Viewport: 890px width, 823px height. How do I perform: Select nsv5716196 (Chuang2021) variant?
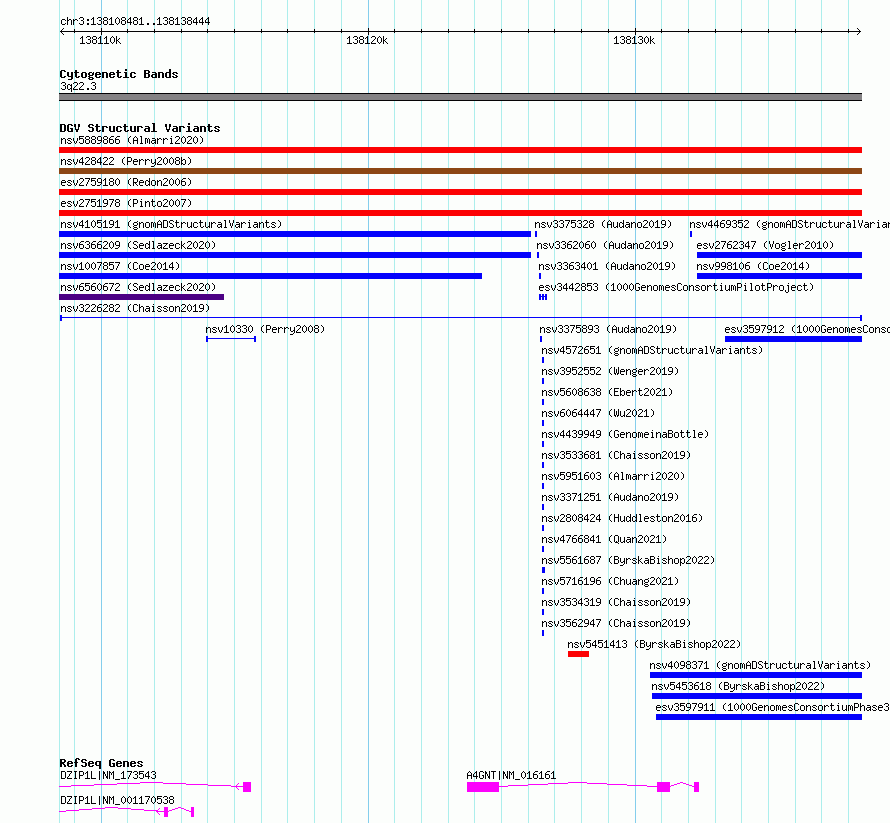[x=610, y=581]
